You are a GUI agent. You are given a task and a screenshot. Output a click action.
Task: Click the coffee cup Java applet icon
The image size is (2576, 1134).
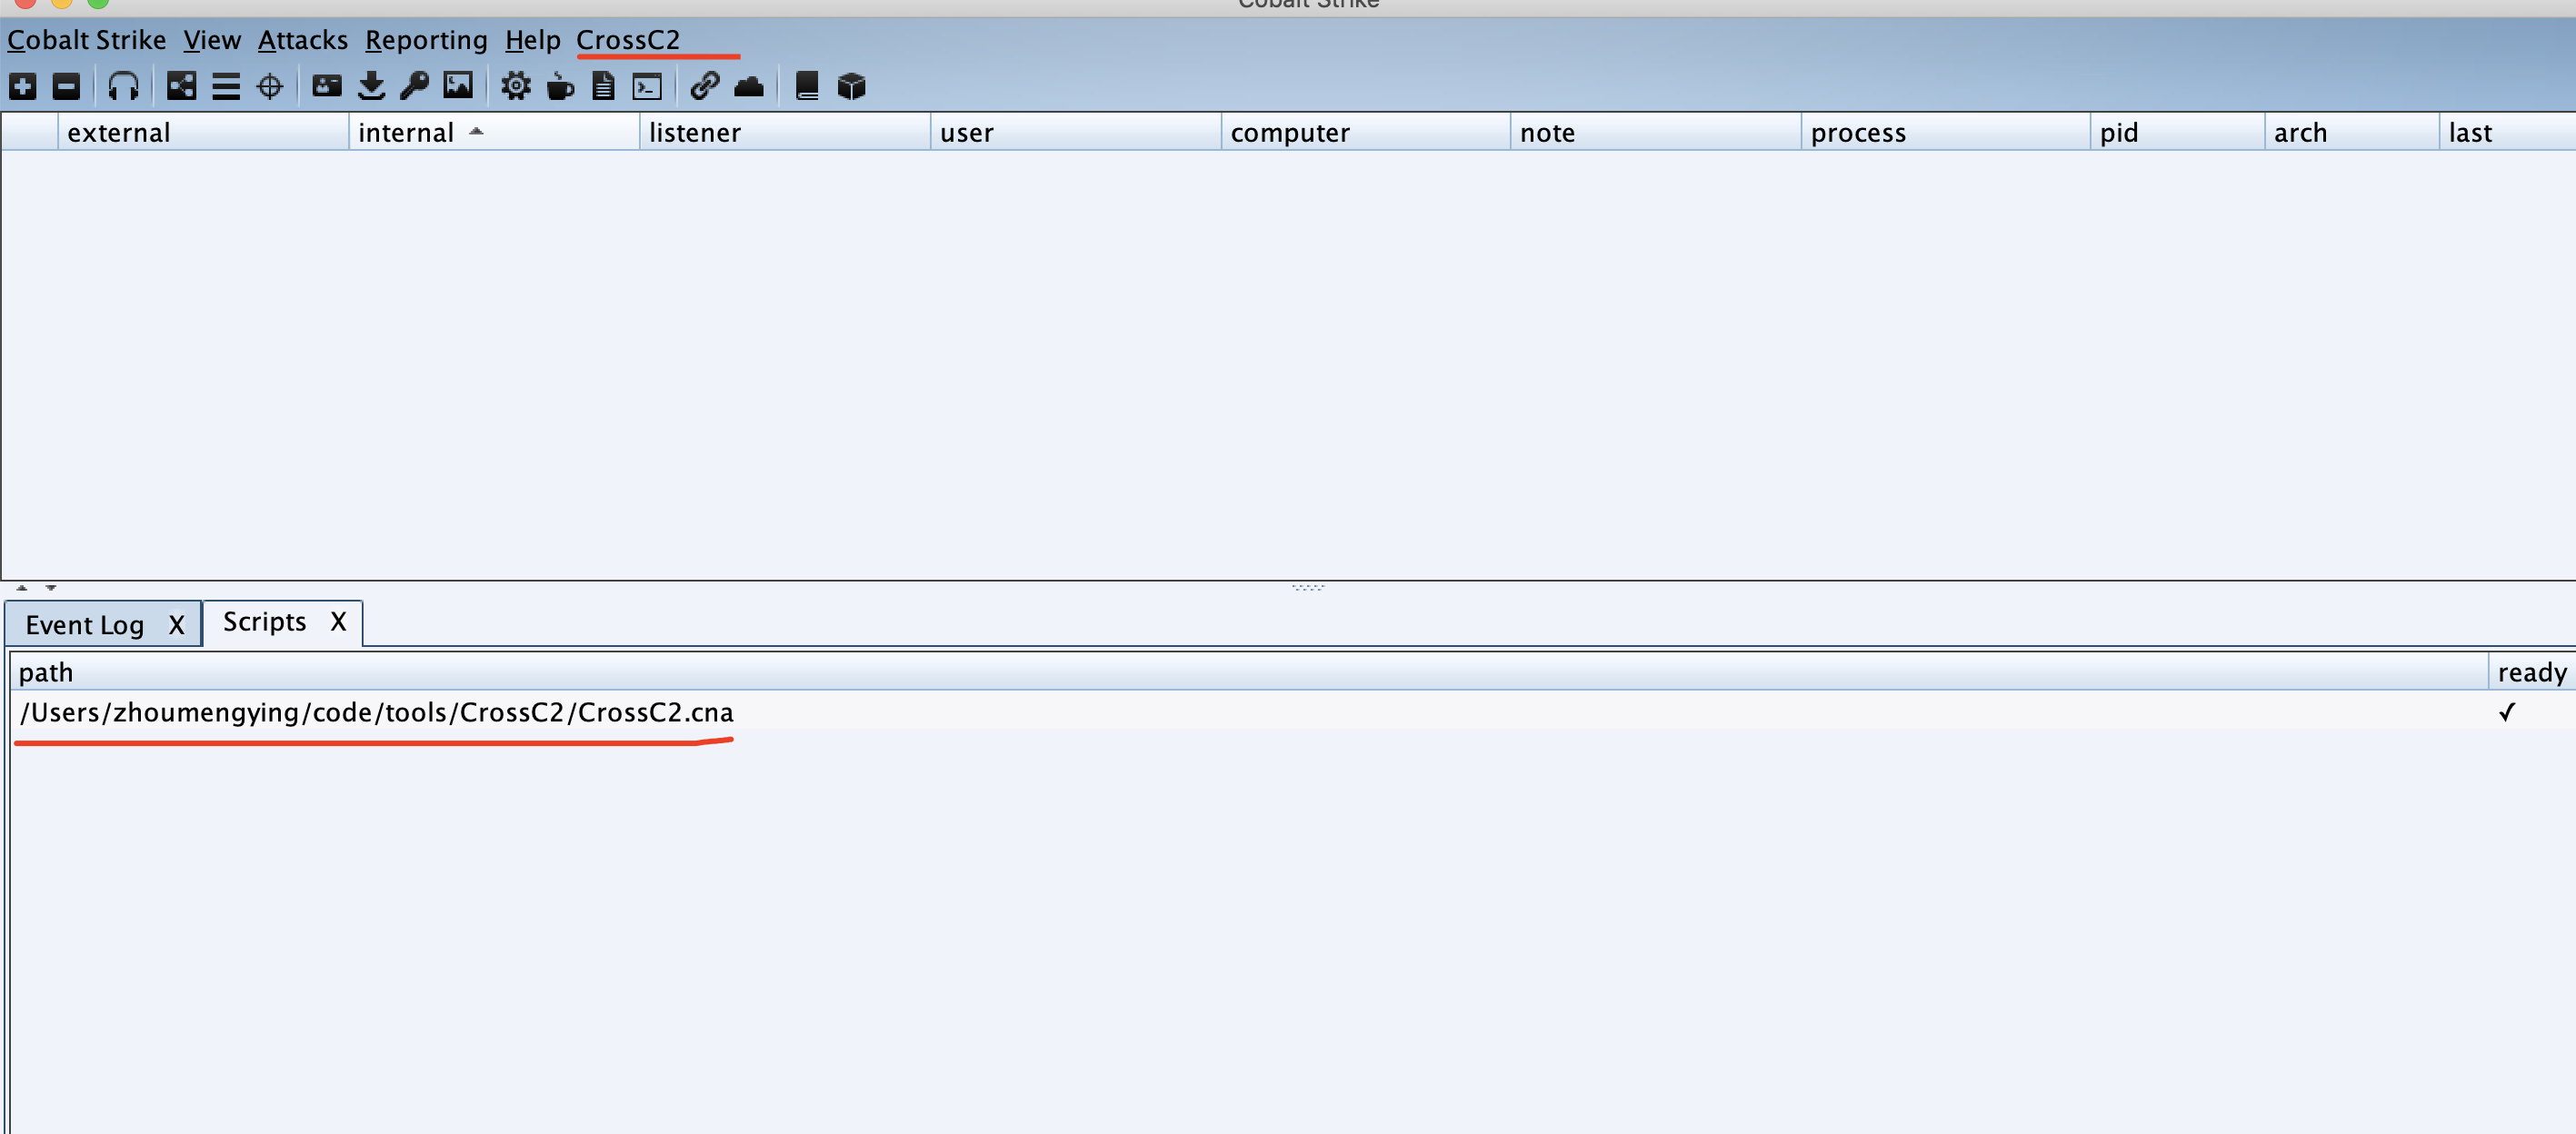coord(560,87)
